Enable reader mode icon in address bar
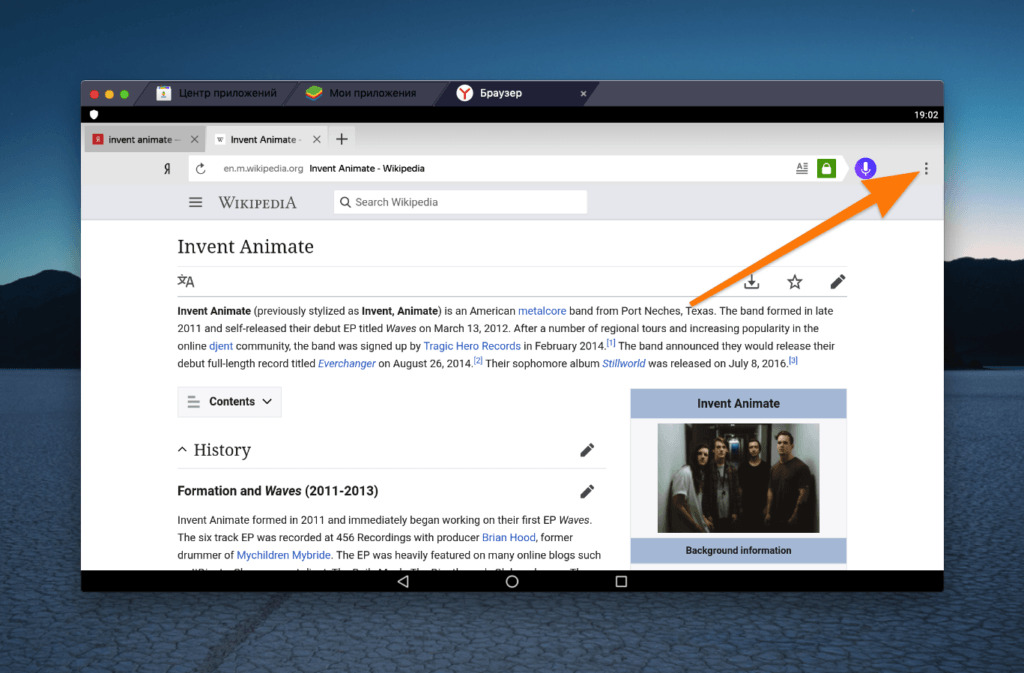The height and width of the screenshot is (673, 1024). point(802,168)
